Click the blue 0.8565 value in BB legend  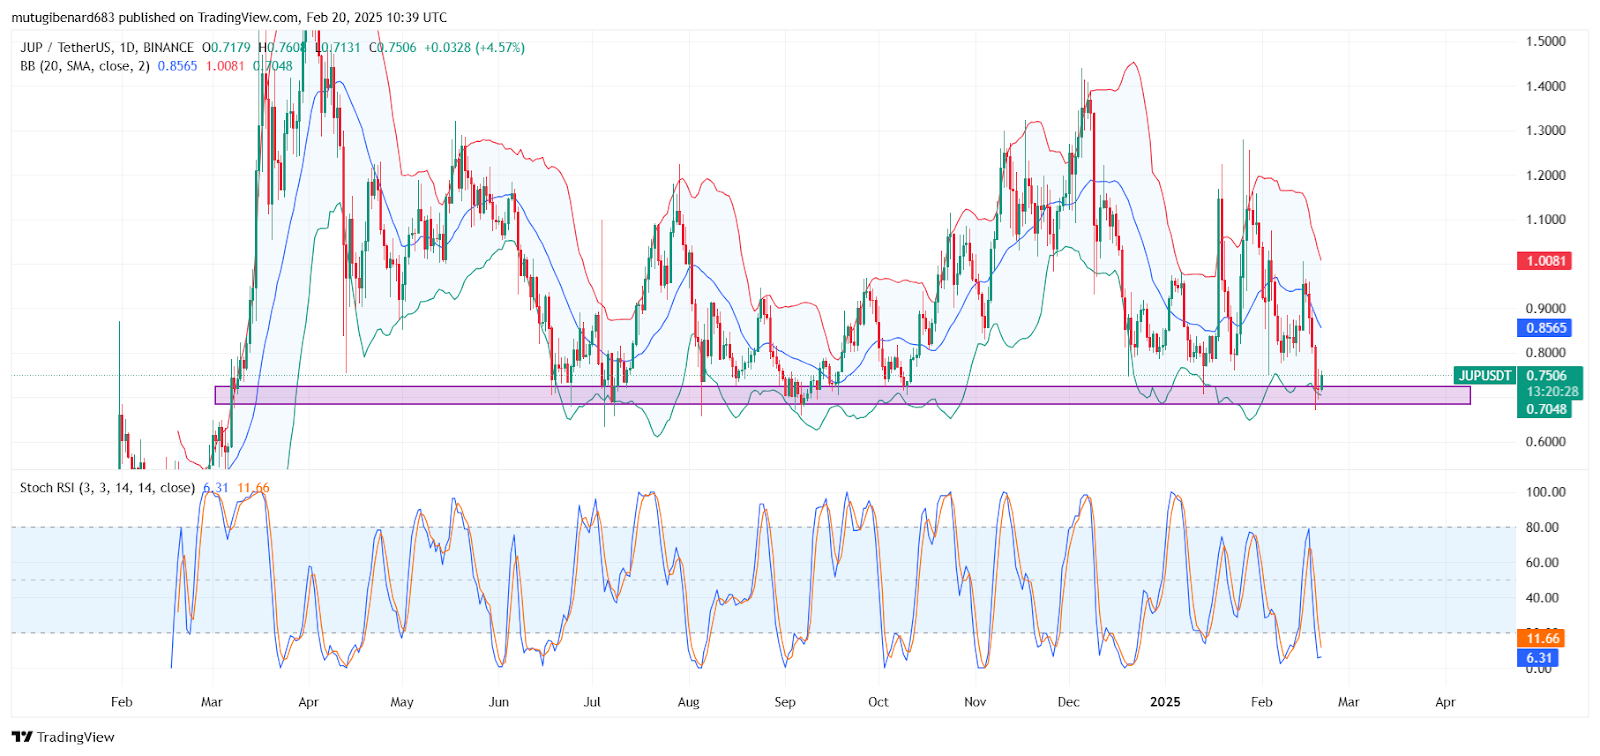click(177, 66)
